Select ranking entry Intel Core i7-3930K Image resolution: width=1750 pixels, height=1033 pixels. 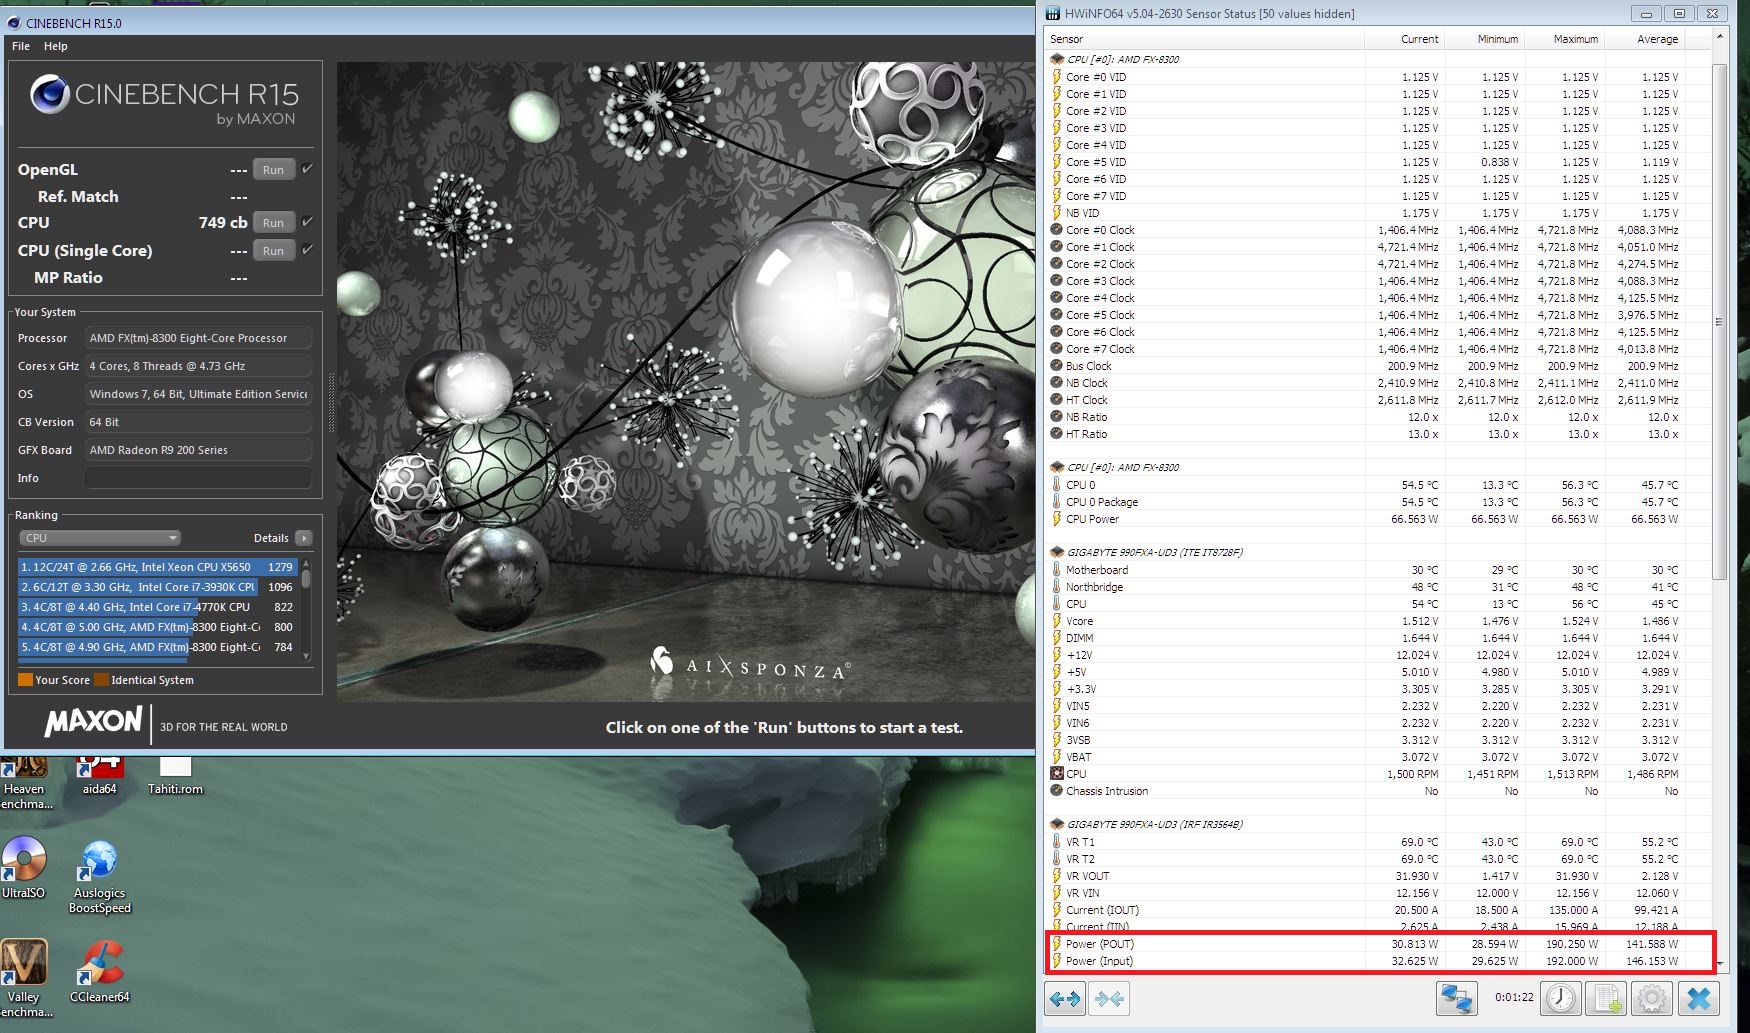(157, 587)
